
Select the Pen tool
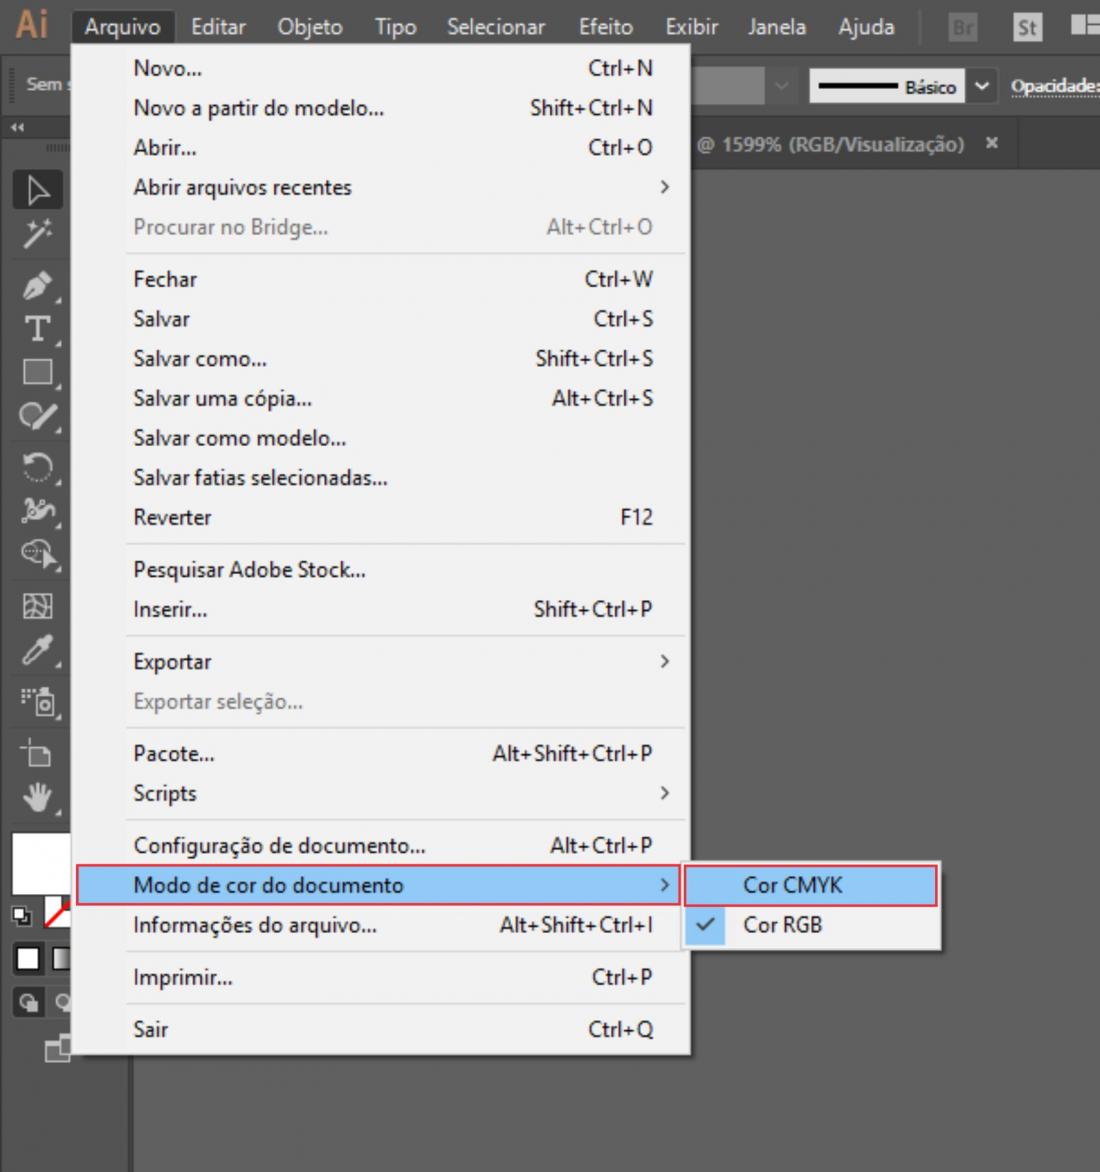38,286
